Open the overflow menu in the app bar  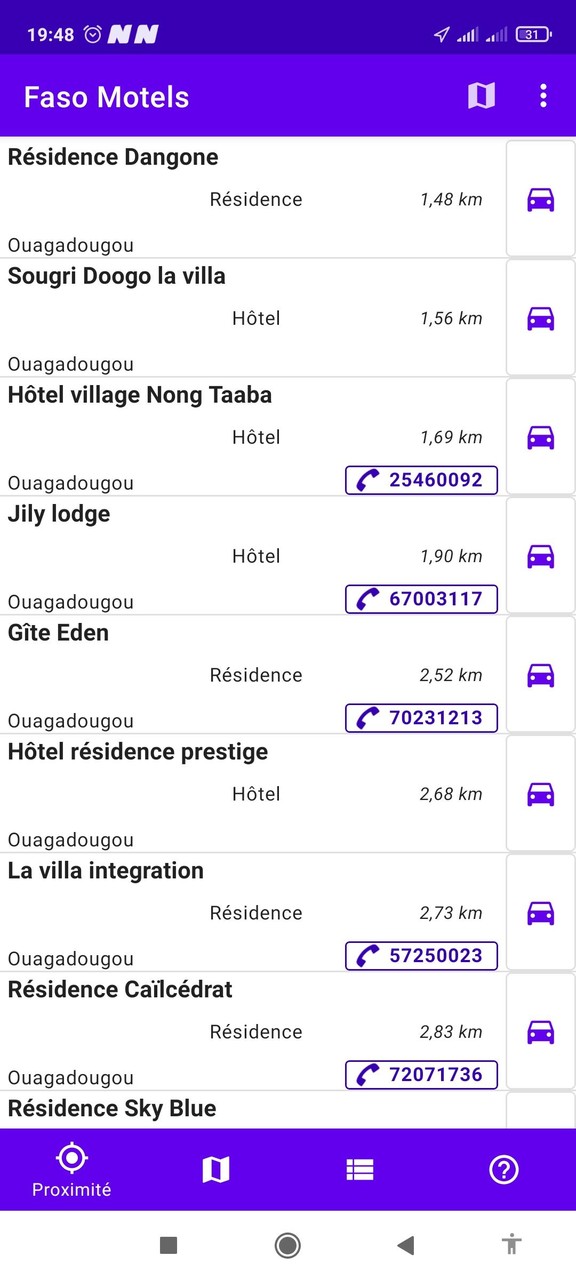tap(543, 96)
